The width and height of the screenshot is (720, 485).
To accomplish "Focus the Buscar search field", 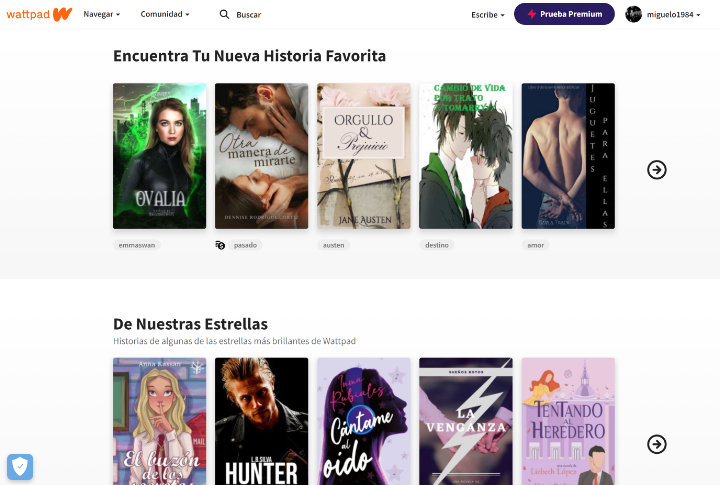I will [x=248, y=15].
